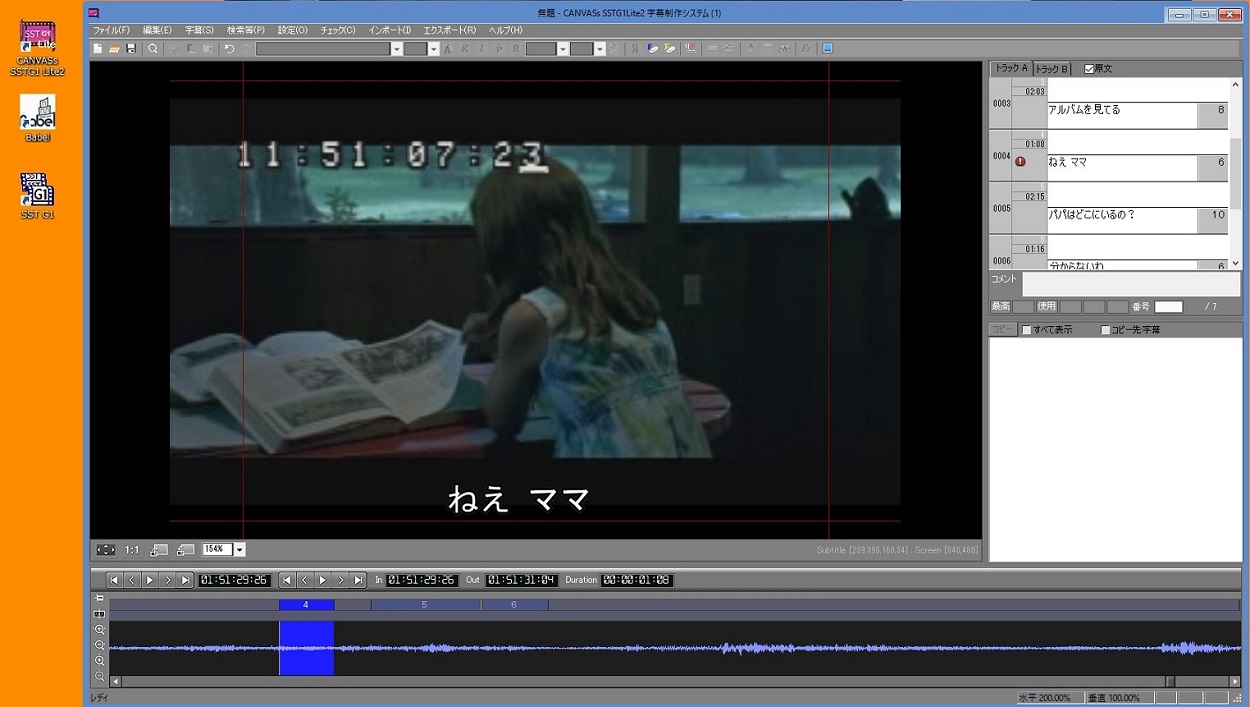Select subtitle block 4 on the timeline
The height and width of the screenshot is (707, 1250).
tap(306, 605)
